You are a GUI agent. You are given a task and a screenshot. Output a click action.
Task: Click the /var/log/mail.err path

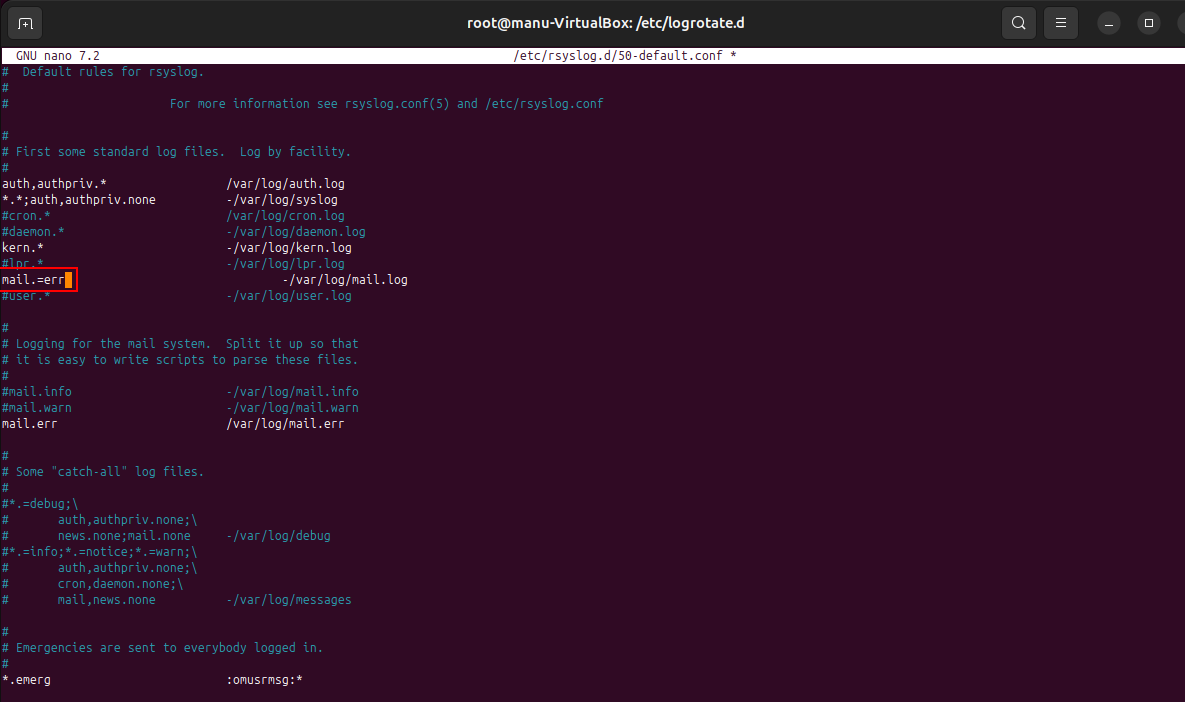285,424
